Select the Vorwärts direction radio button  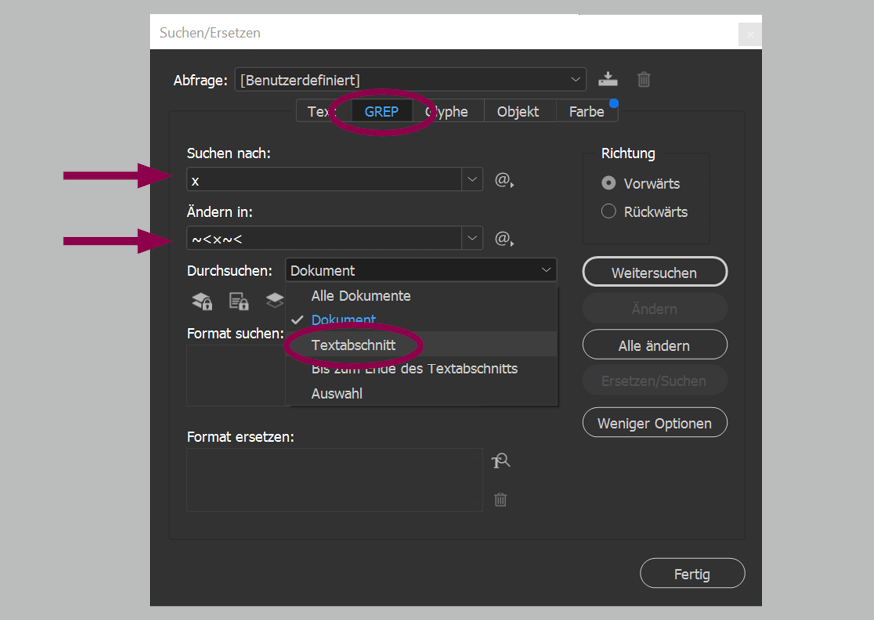click(609, 183)
